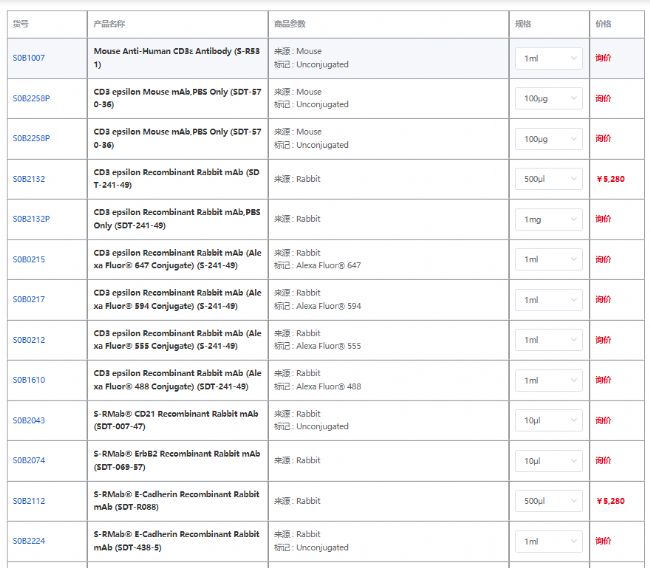Expand the 1mg specification dropdown

(549, 219)
